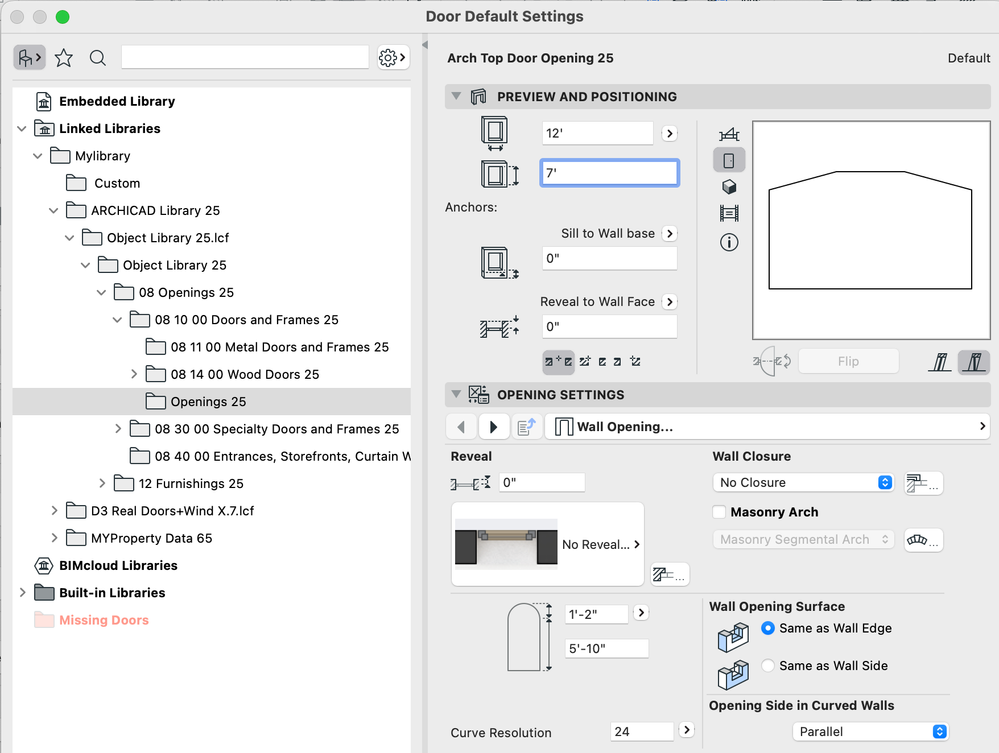Screen dimensions: 999x753
Task: Expand 12 Furnishings 25 folder
Action: coord(102,484)
